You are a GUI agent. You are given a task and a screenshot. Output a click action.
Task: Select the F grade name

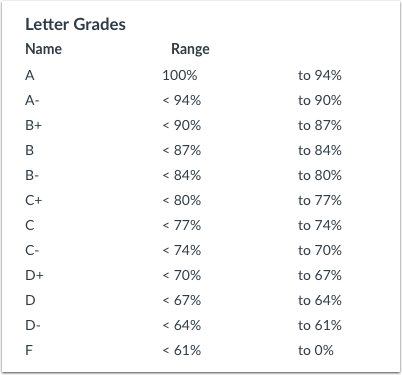click(29, 350)
